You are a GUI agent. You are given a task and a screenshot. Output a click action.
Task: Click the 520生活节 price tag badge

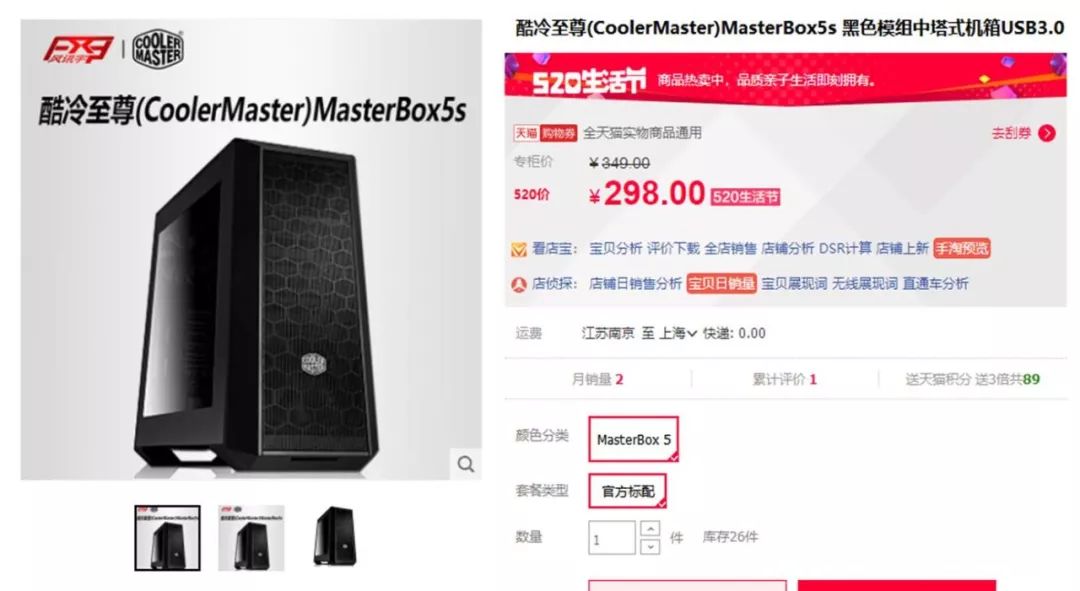point(745,197)
